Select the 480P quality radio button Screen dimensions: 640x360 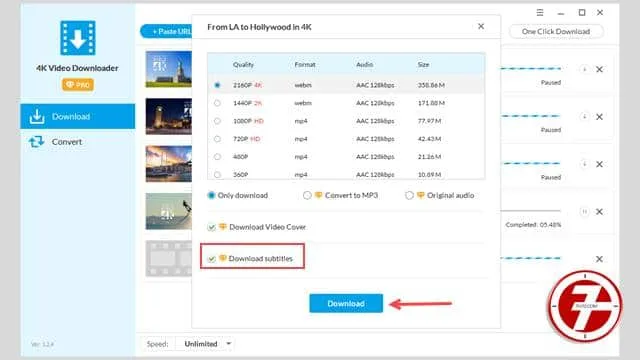pos(217,157)
